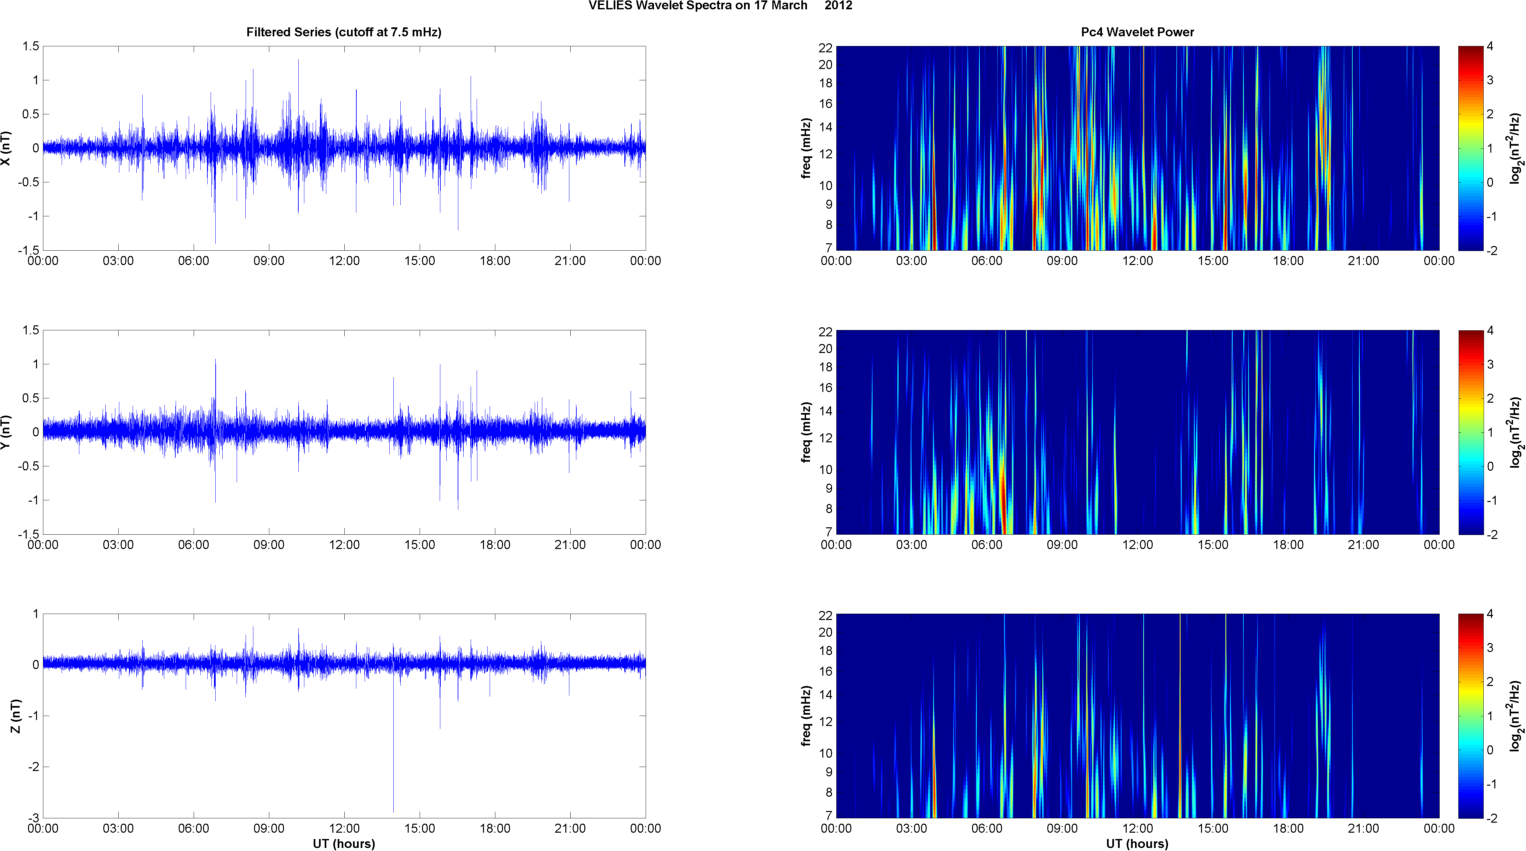The height and width of the screenshot is (851, 1526).
Task: Click the X (nT) filtered series plot
Action: [344, 148]
